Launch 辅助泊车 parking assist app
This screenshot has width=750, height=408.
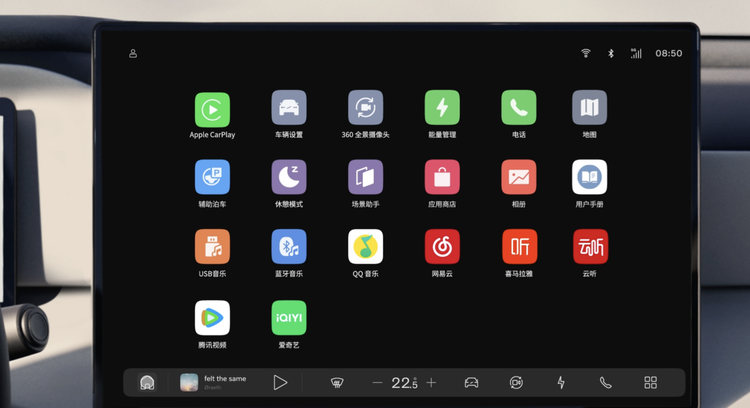tap(212, 177)
